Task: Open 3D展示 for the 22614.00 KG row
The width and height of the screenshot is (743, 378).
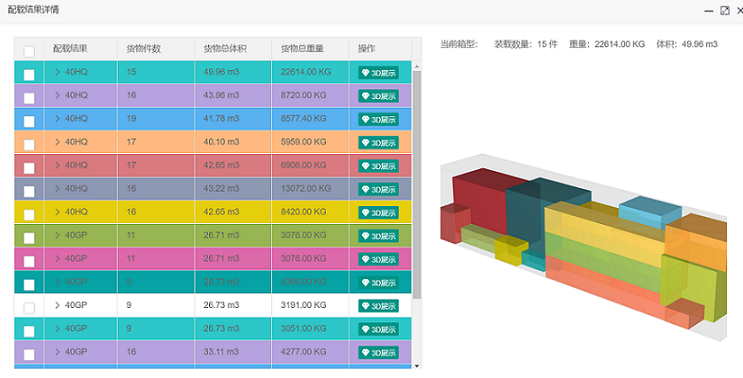Action: [x=378, y=73]
